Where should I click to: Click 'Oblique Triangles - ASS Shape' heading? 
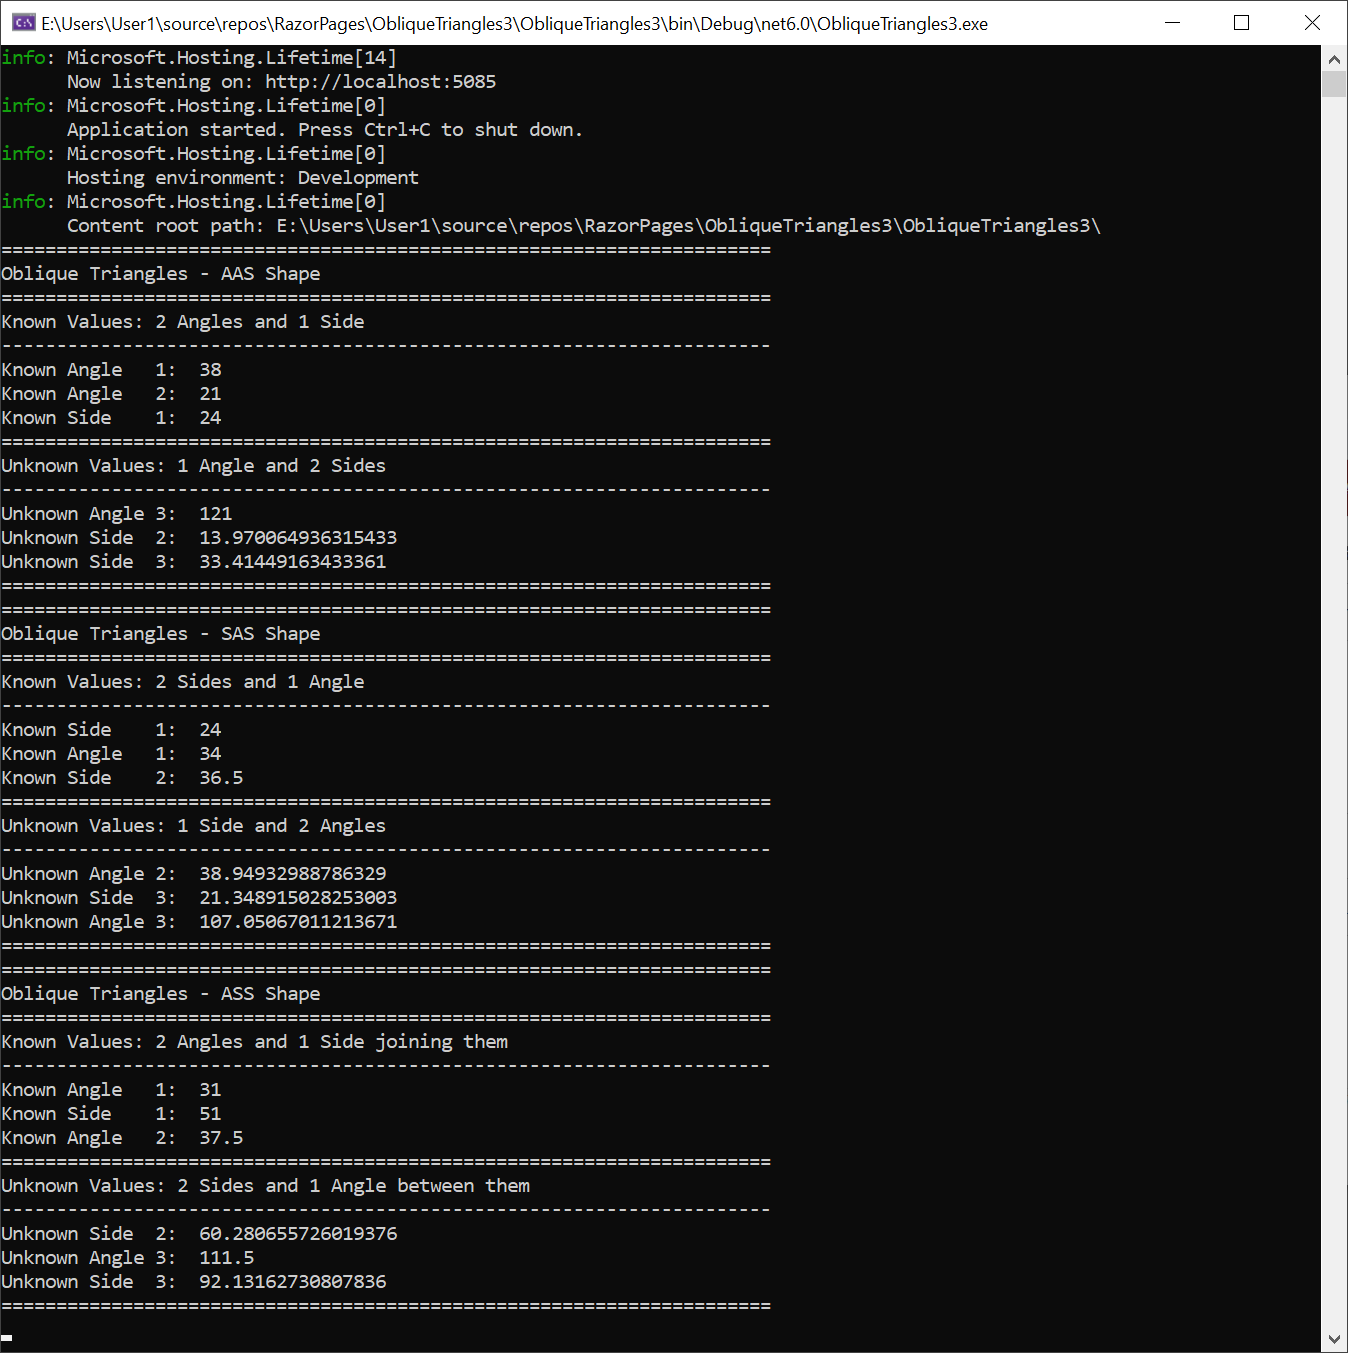click(161, 994)
